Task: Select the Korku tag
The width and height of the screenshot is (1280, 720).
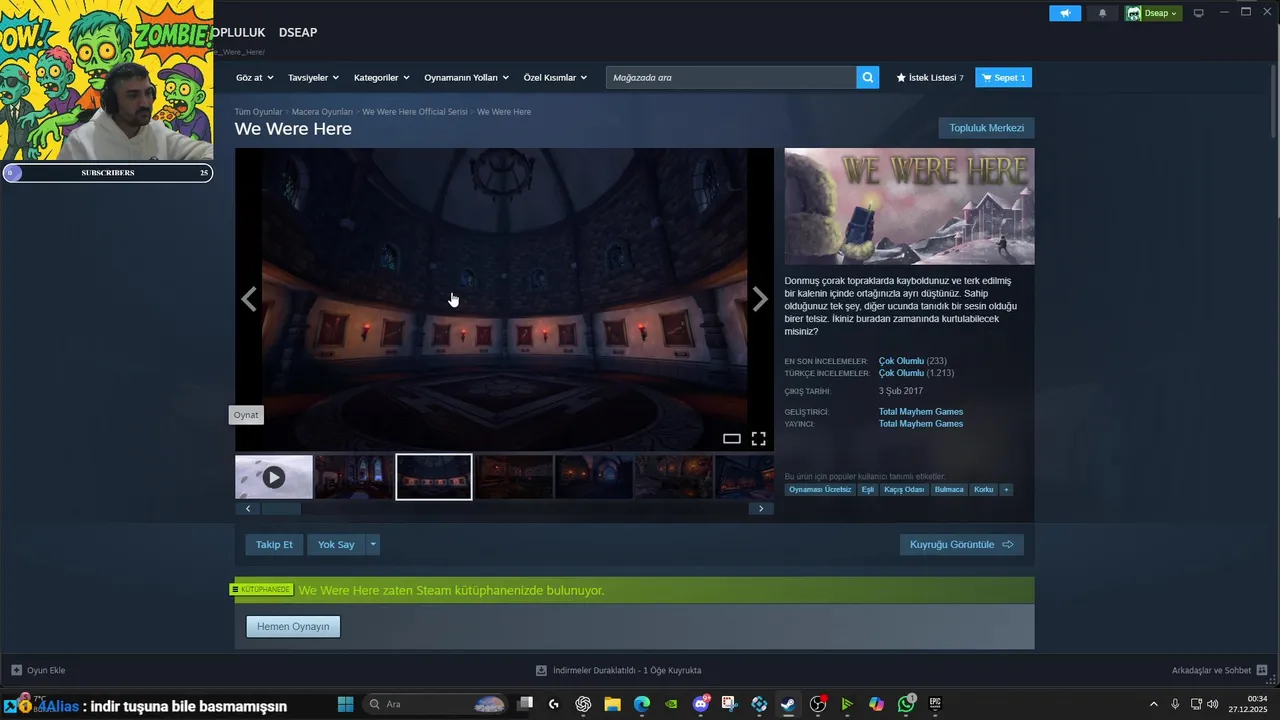Action: [x=984, y=490]
